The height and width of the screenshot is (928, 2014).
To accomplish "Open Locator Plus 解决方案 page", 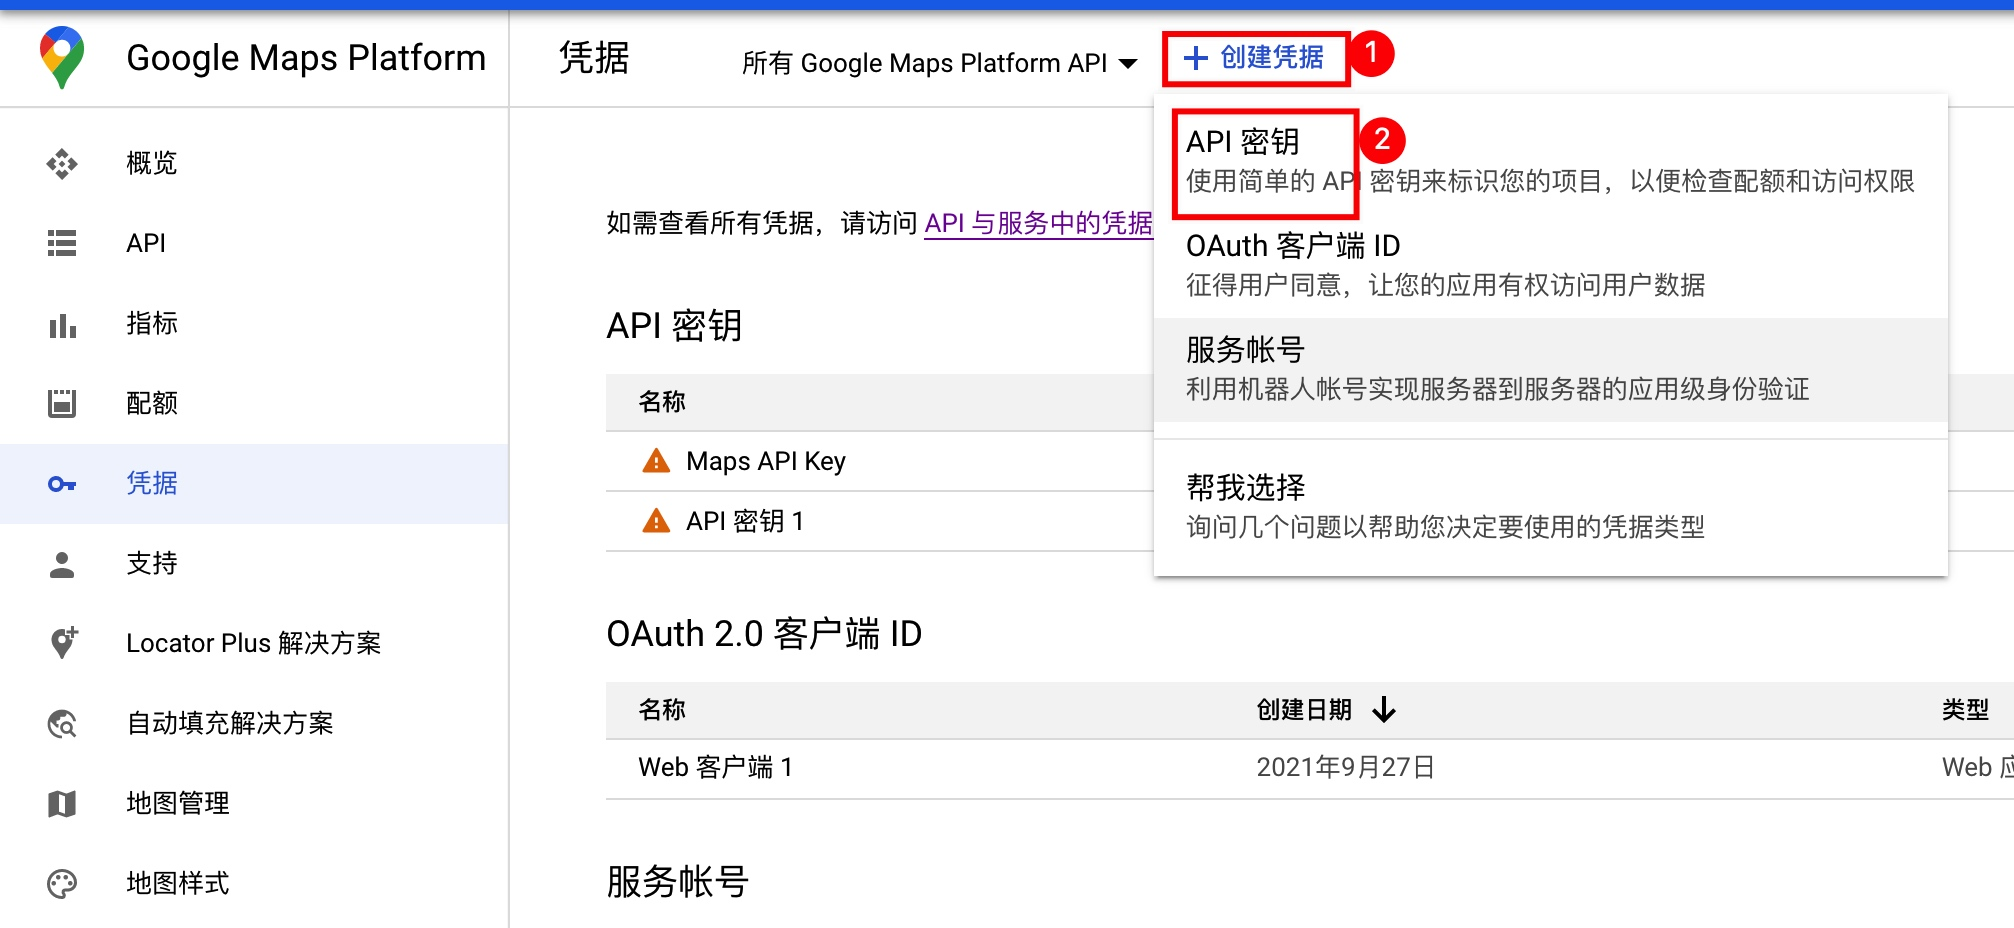I will [254, 643].
